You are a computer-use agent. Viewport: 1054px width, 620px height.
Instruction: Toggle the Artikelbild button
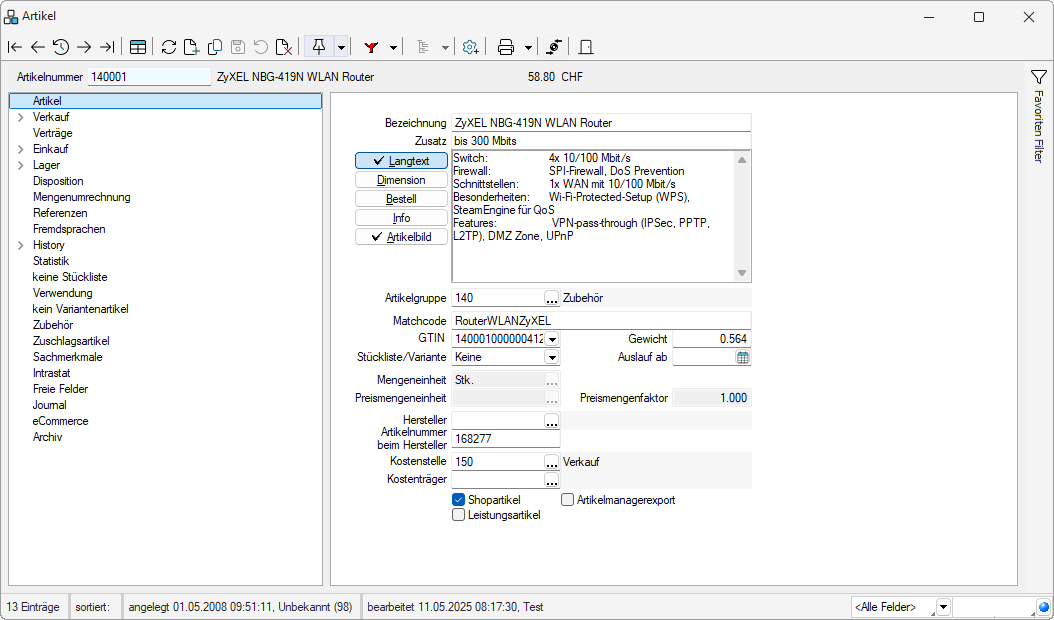click(x=401, y=237)
